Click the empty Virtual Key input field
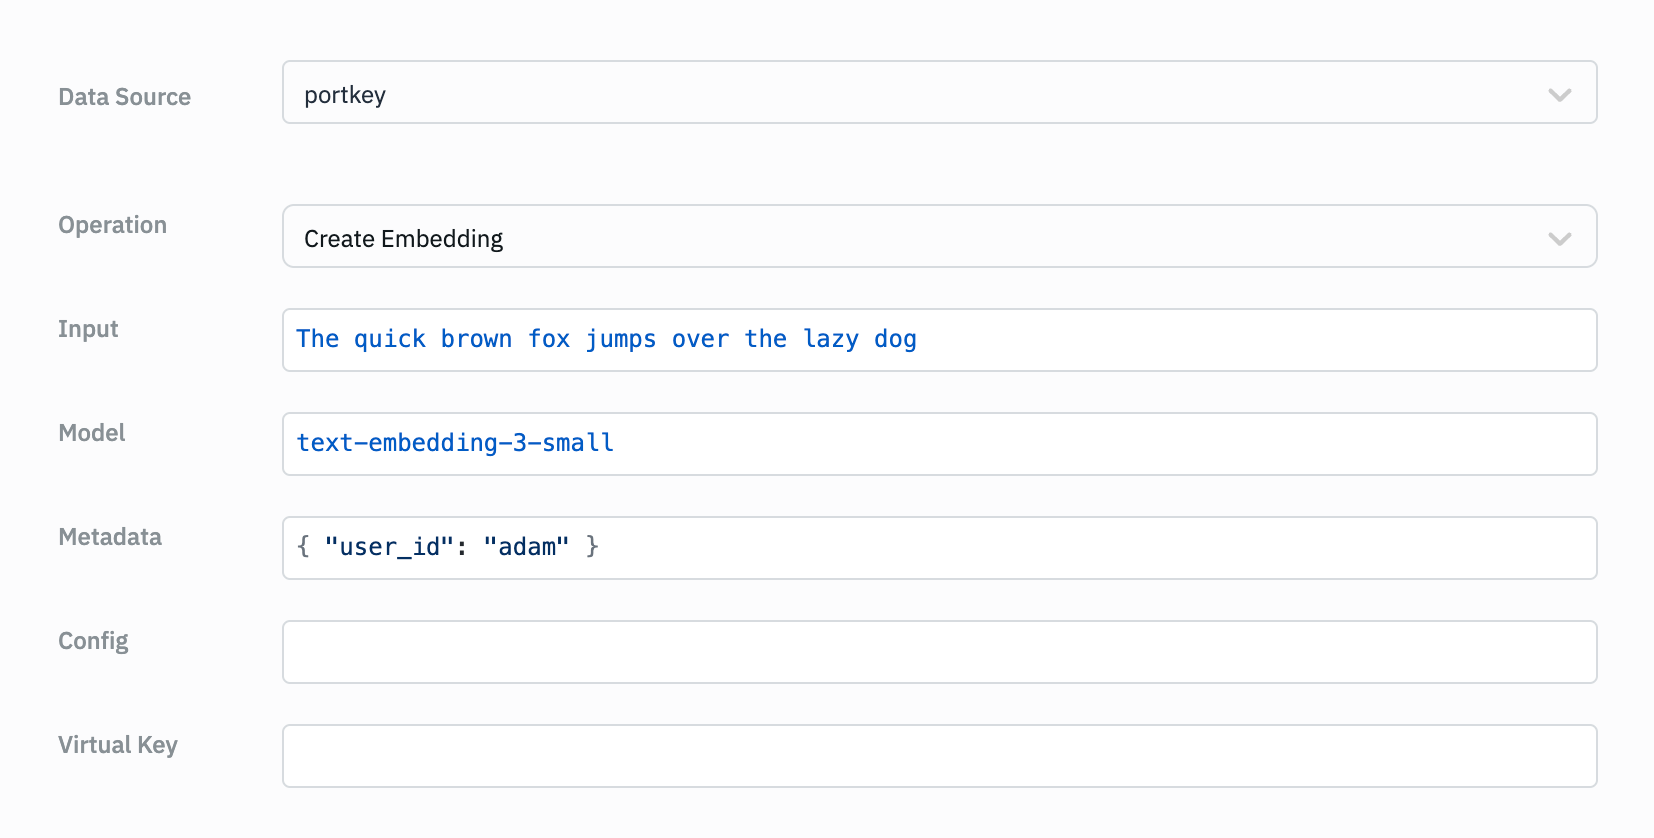 [939, 756]
